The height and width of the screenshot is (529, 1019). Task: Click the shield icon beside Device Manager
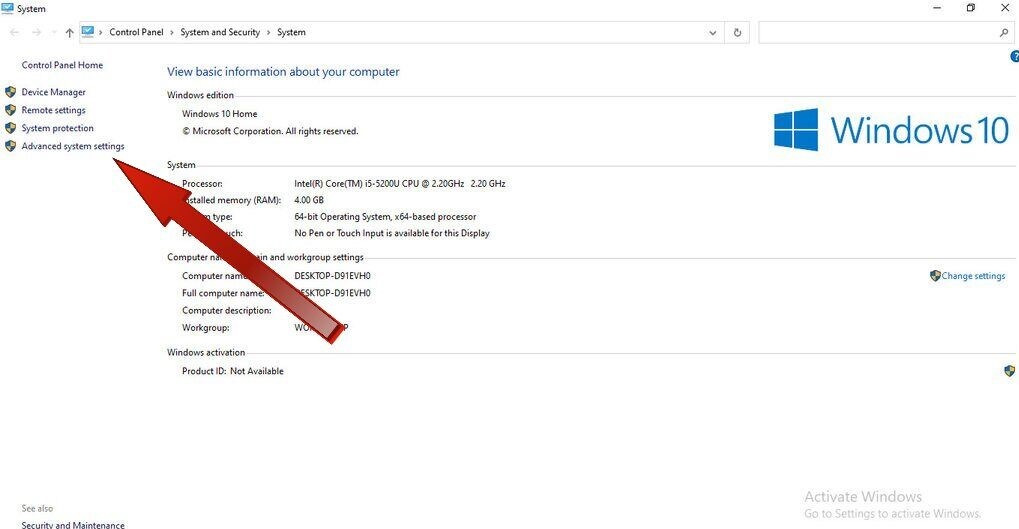point(10,92)
